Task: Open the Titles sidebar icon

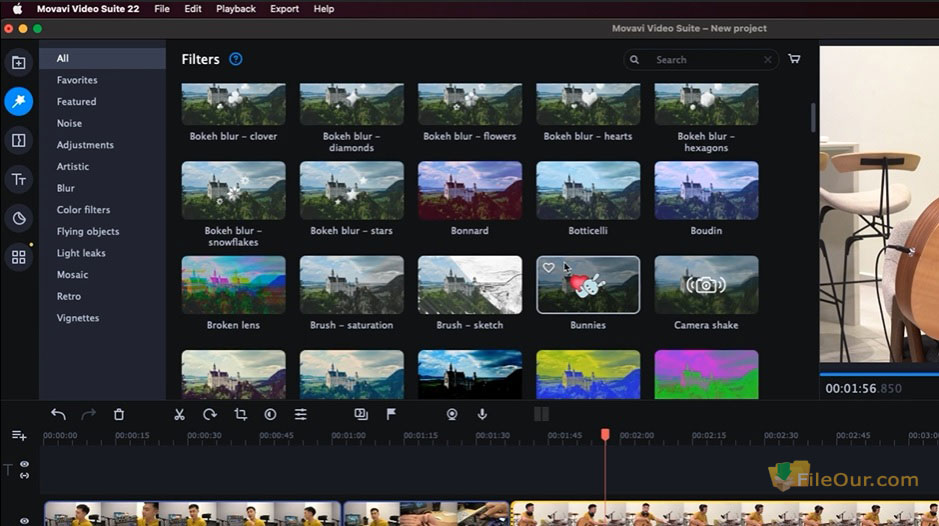Action: (x=19, y=179)
